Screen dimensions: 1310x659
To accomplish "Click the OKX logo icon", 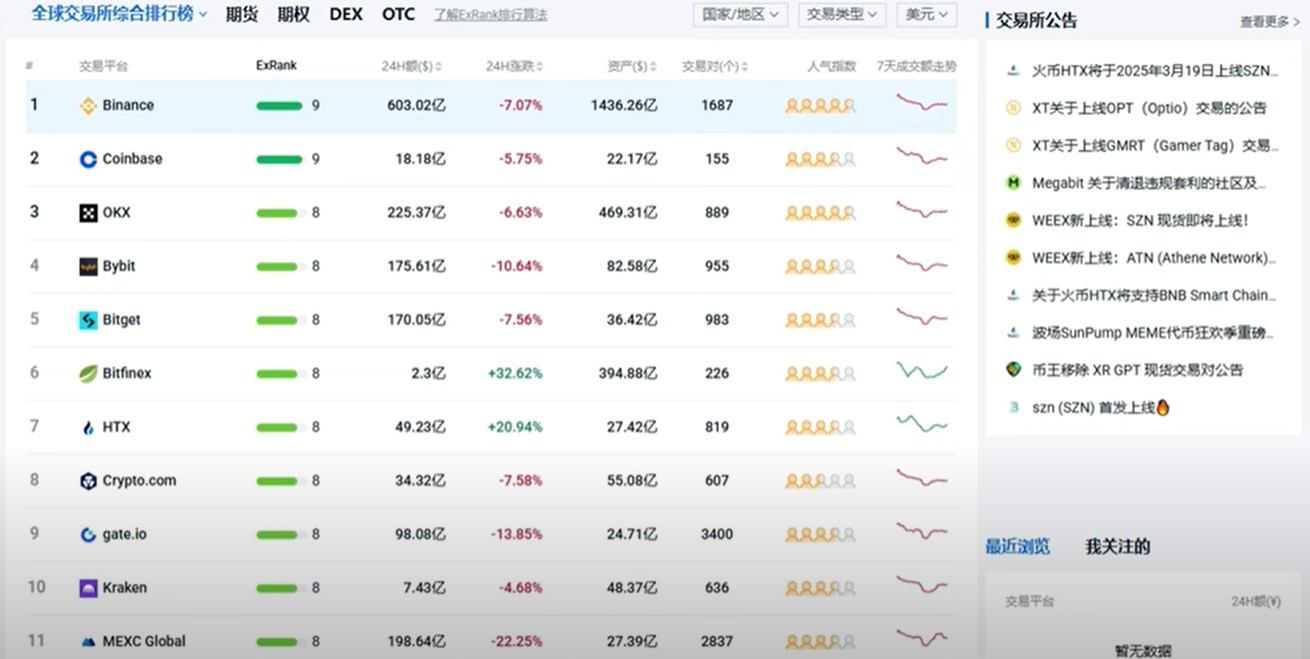I will [88, 213].
